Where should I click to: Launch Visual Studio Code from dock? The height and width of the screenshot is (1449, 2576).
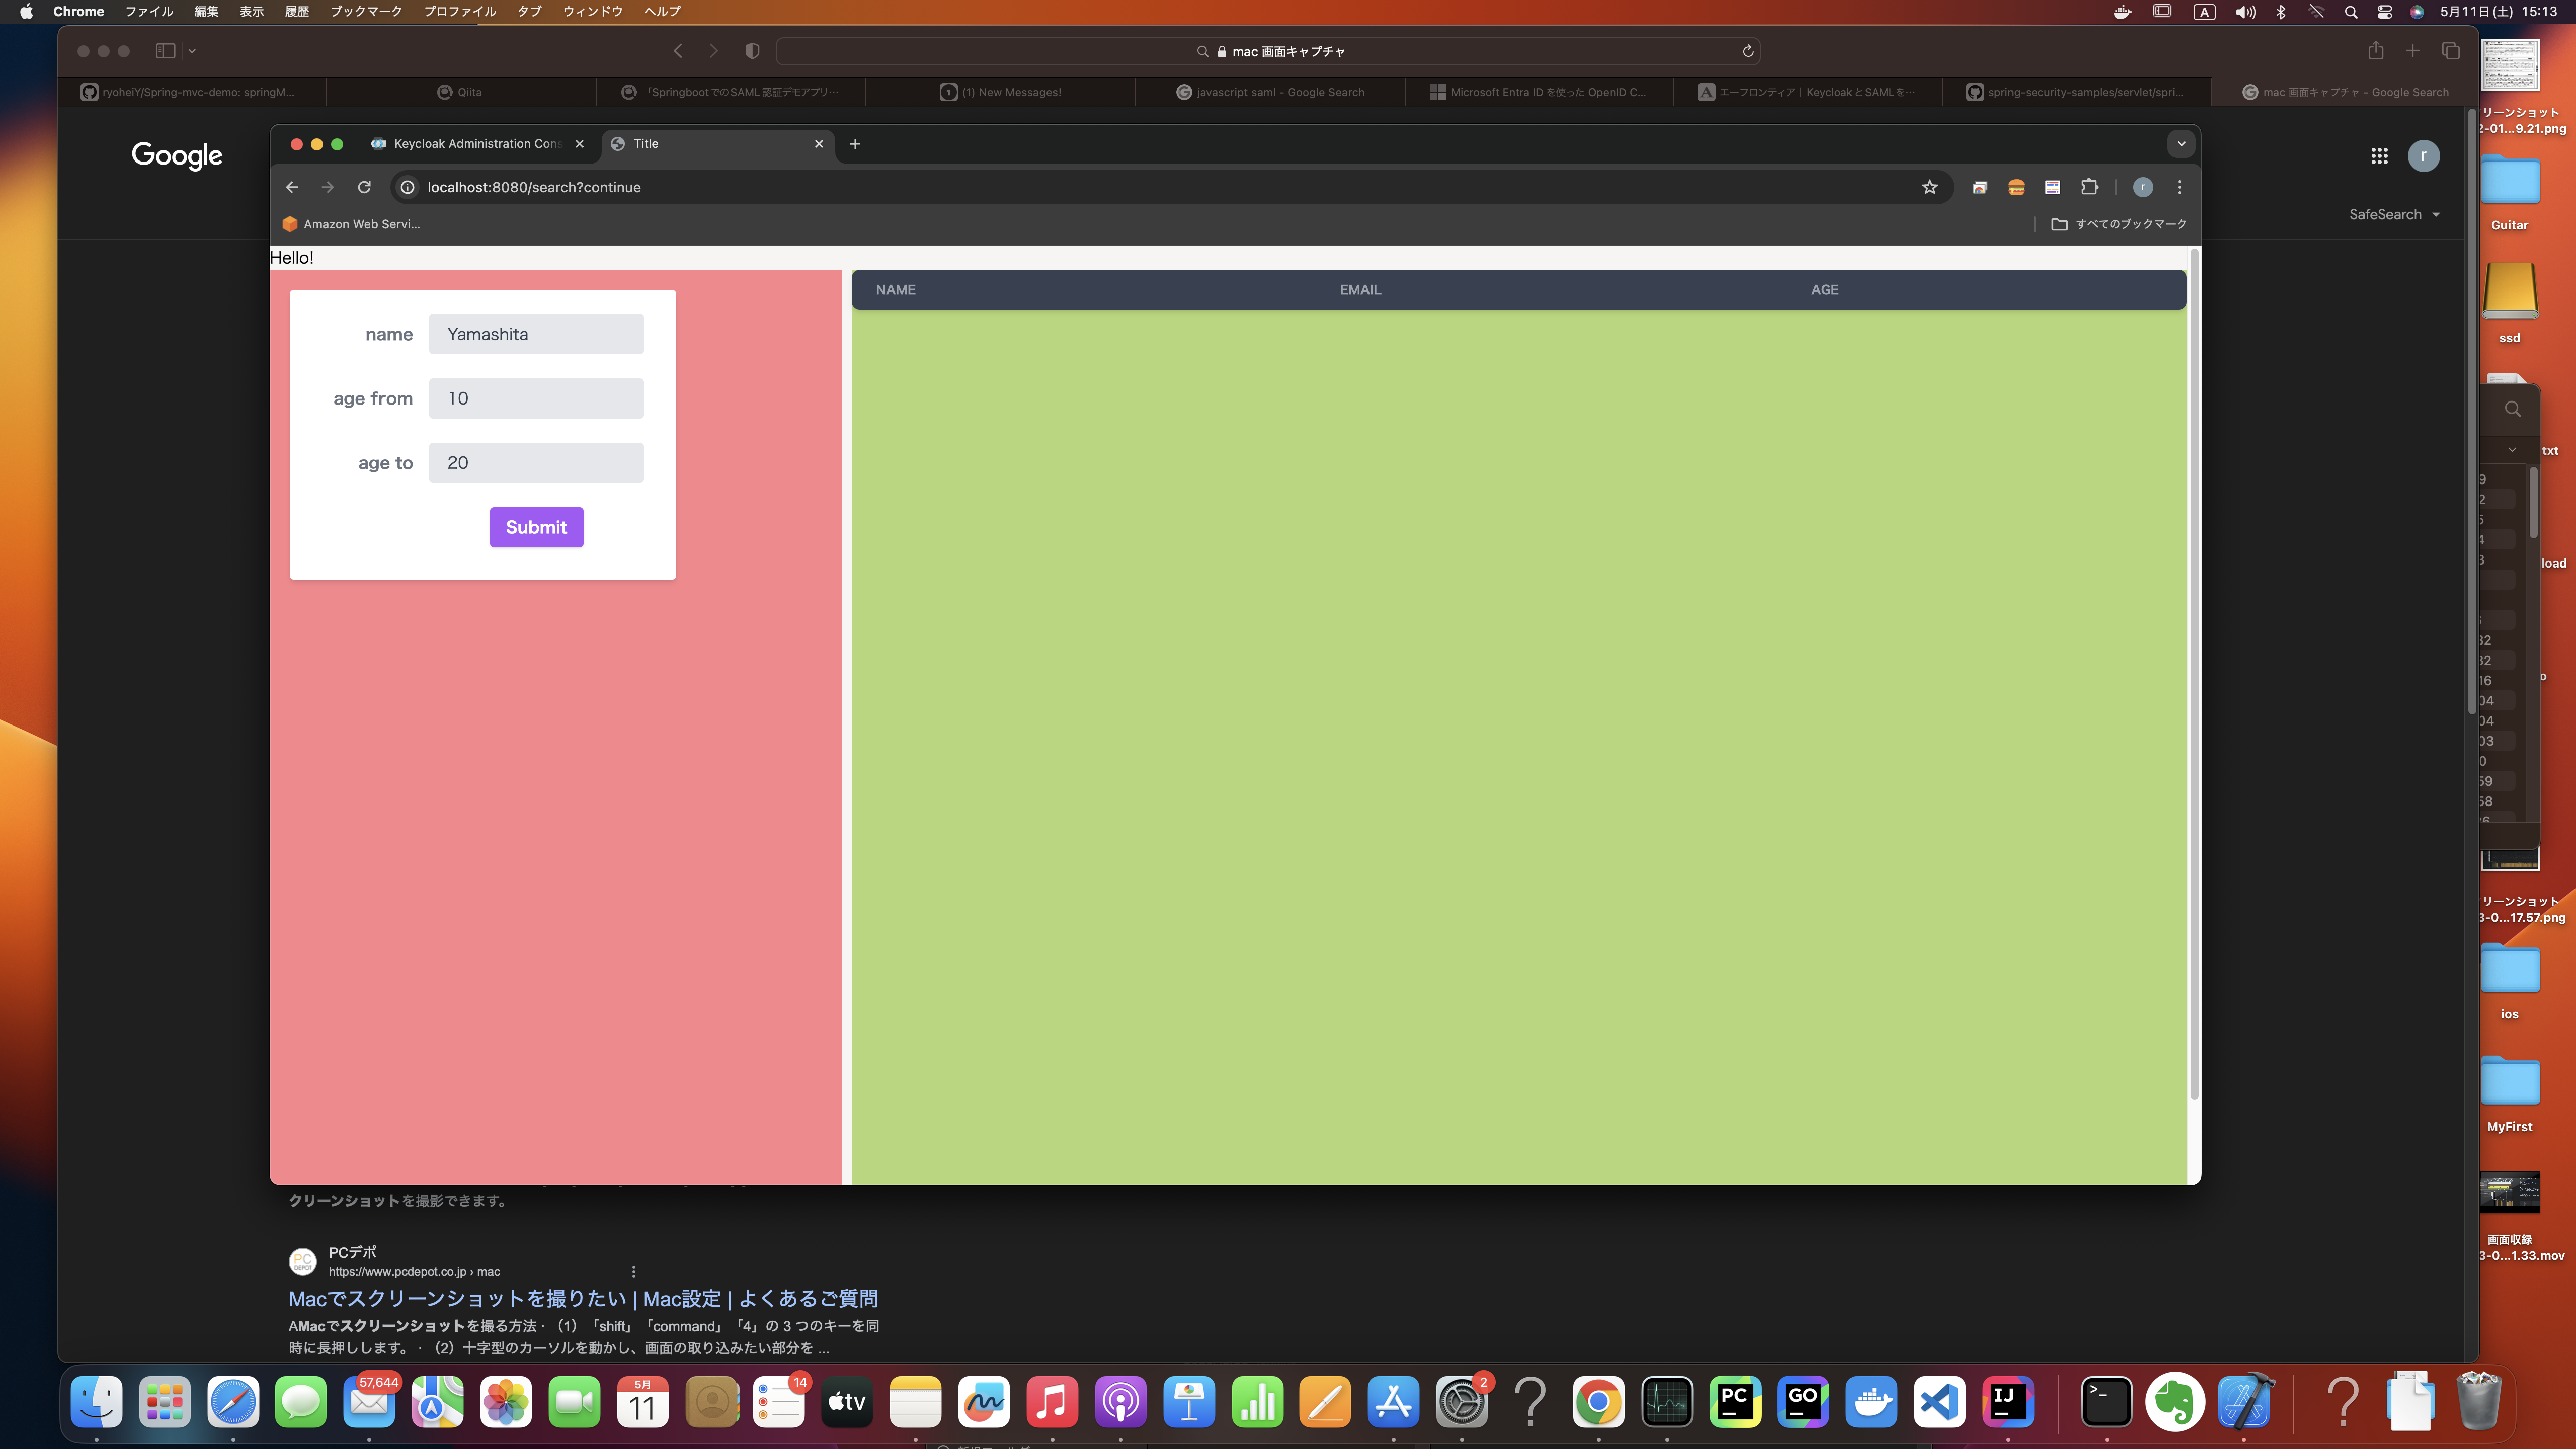coord(1939,1402)
